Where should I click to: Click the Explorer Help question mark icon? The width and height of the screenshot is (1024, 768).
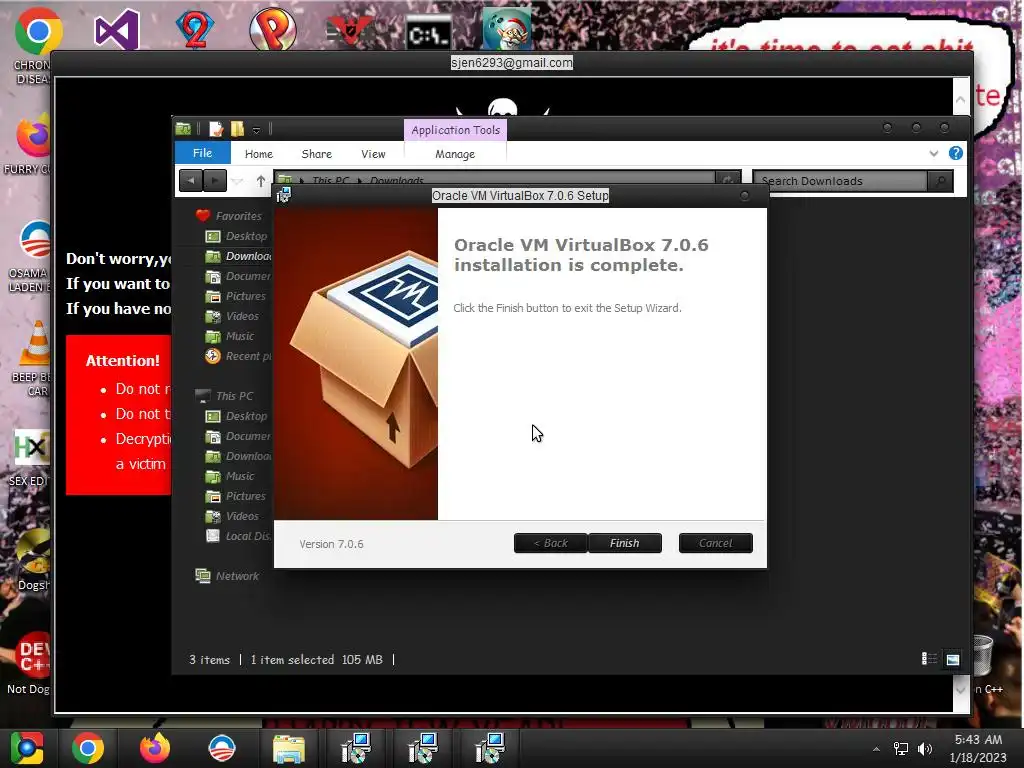pos(955,153)
